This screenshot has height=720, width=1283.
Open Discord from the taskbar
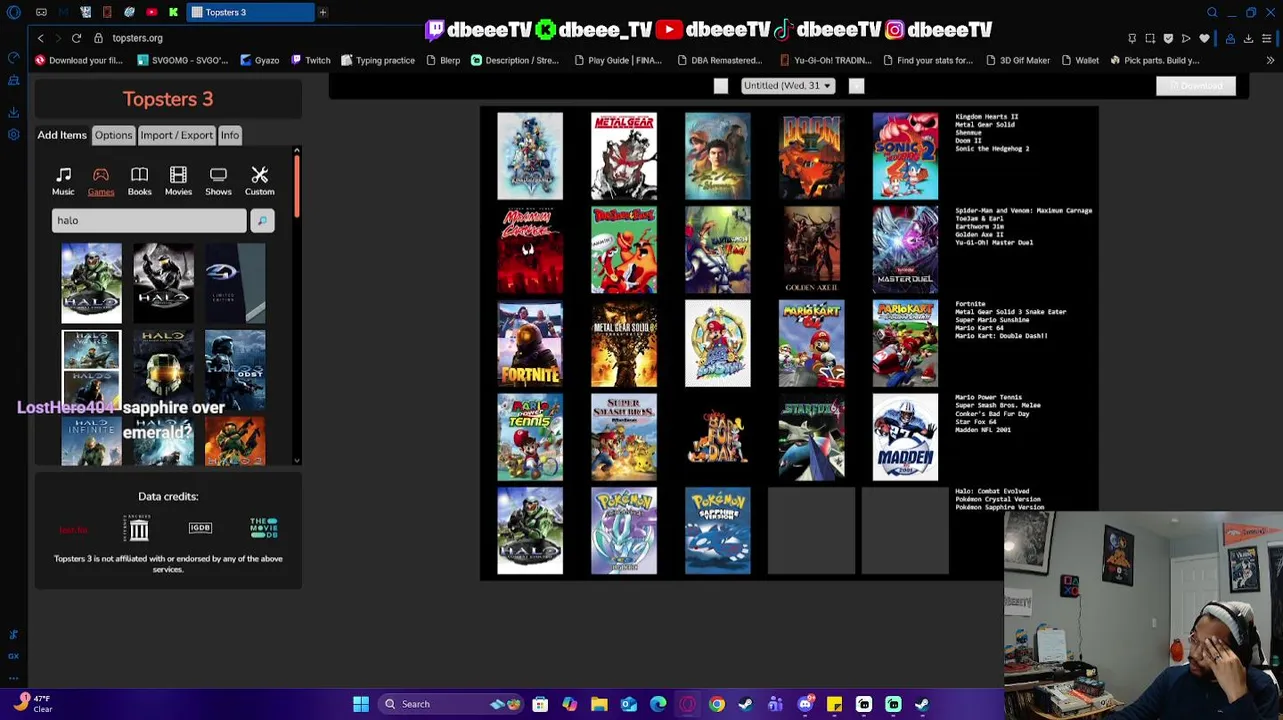pos(805,704)
